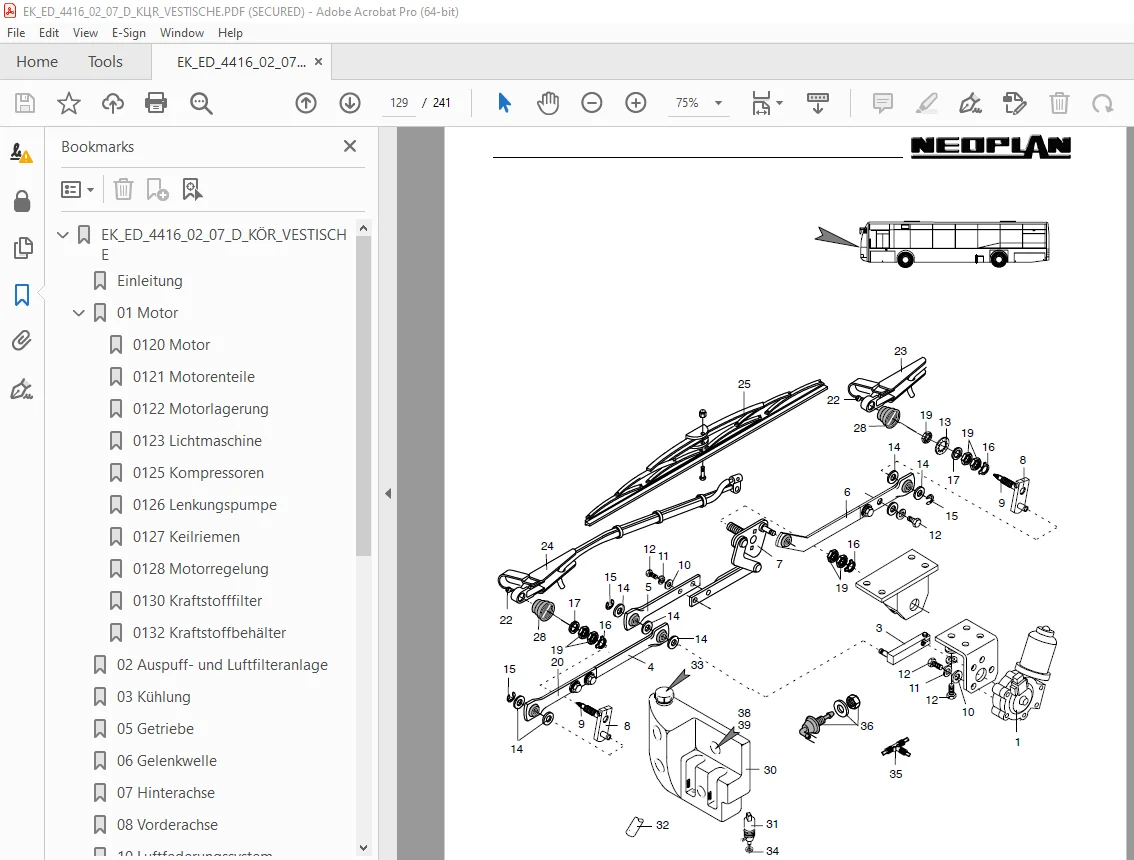Open fit page dropdown arrow
Screen dimensions: 1134x860
coord(779,103)
